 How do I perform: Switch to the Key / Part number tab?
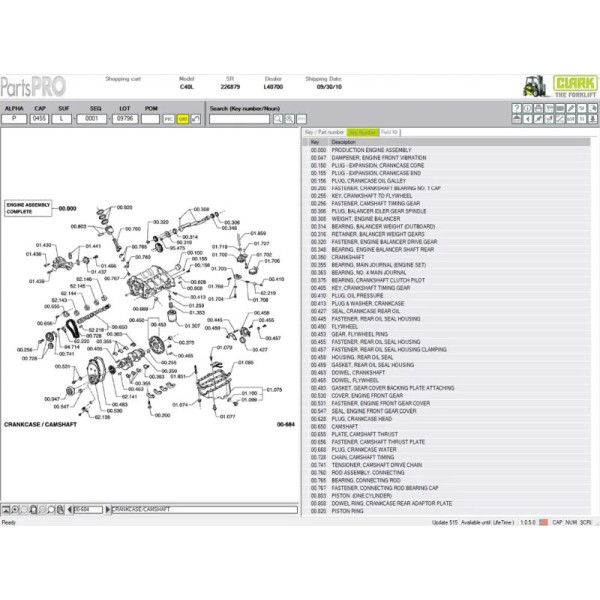click(x=324, y=132)
